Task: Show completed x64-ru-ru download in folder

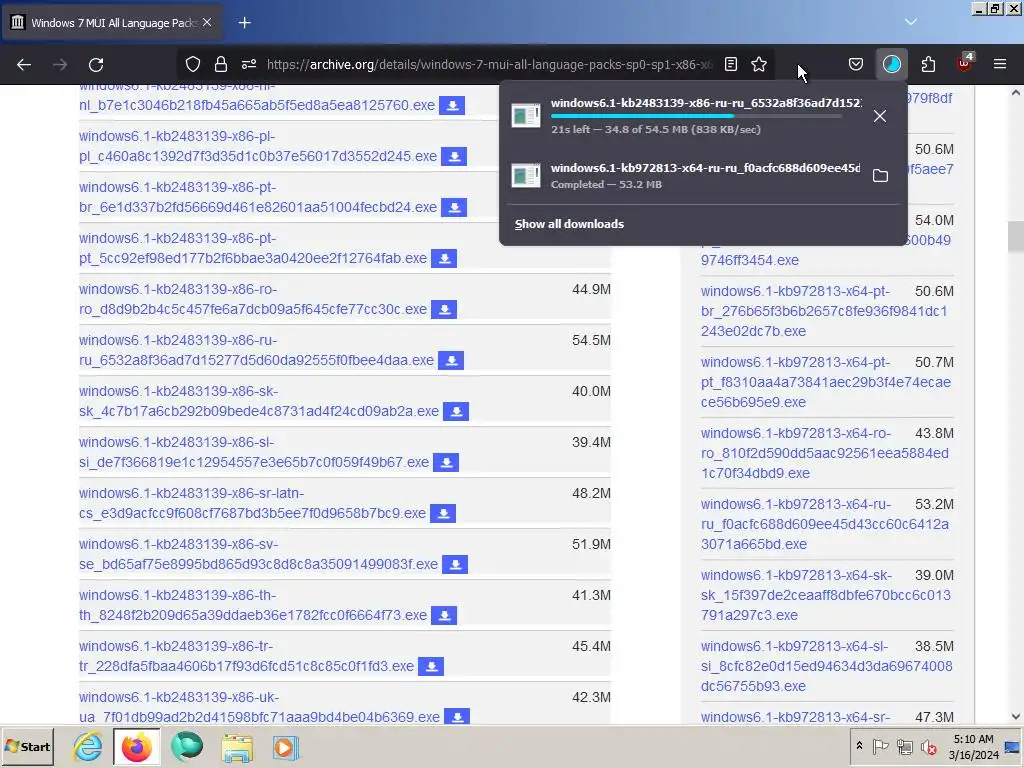Action: click(x=880, y=176)
